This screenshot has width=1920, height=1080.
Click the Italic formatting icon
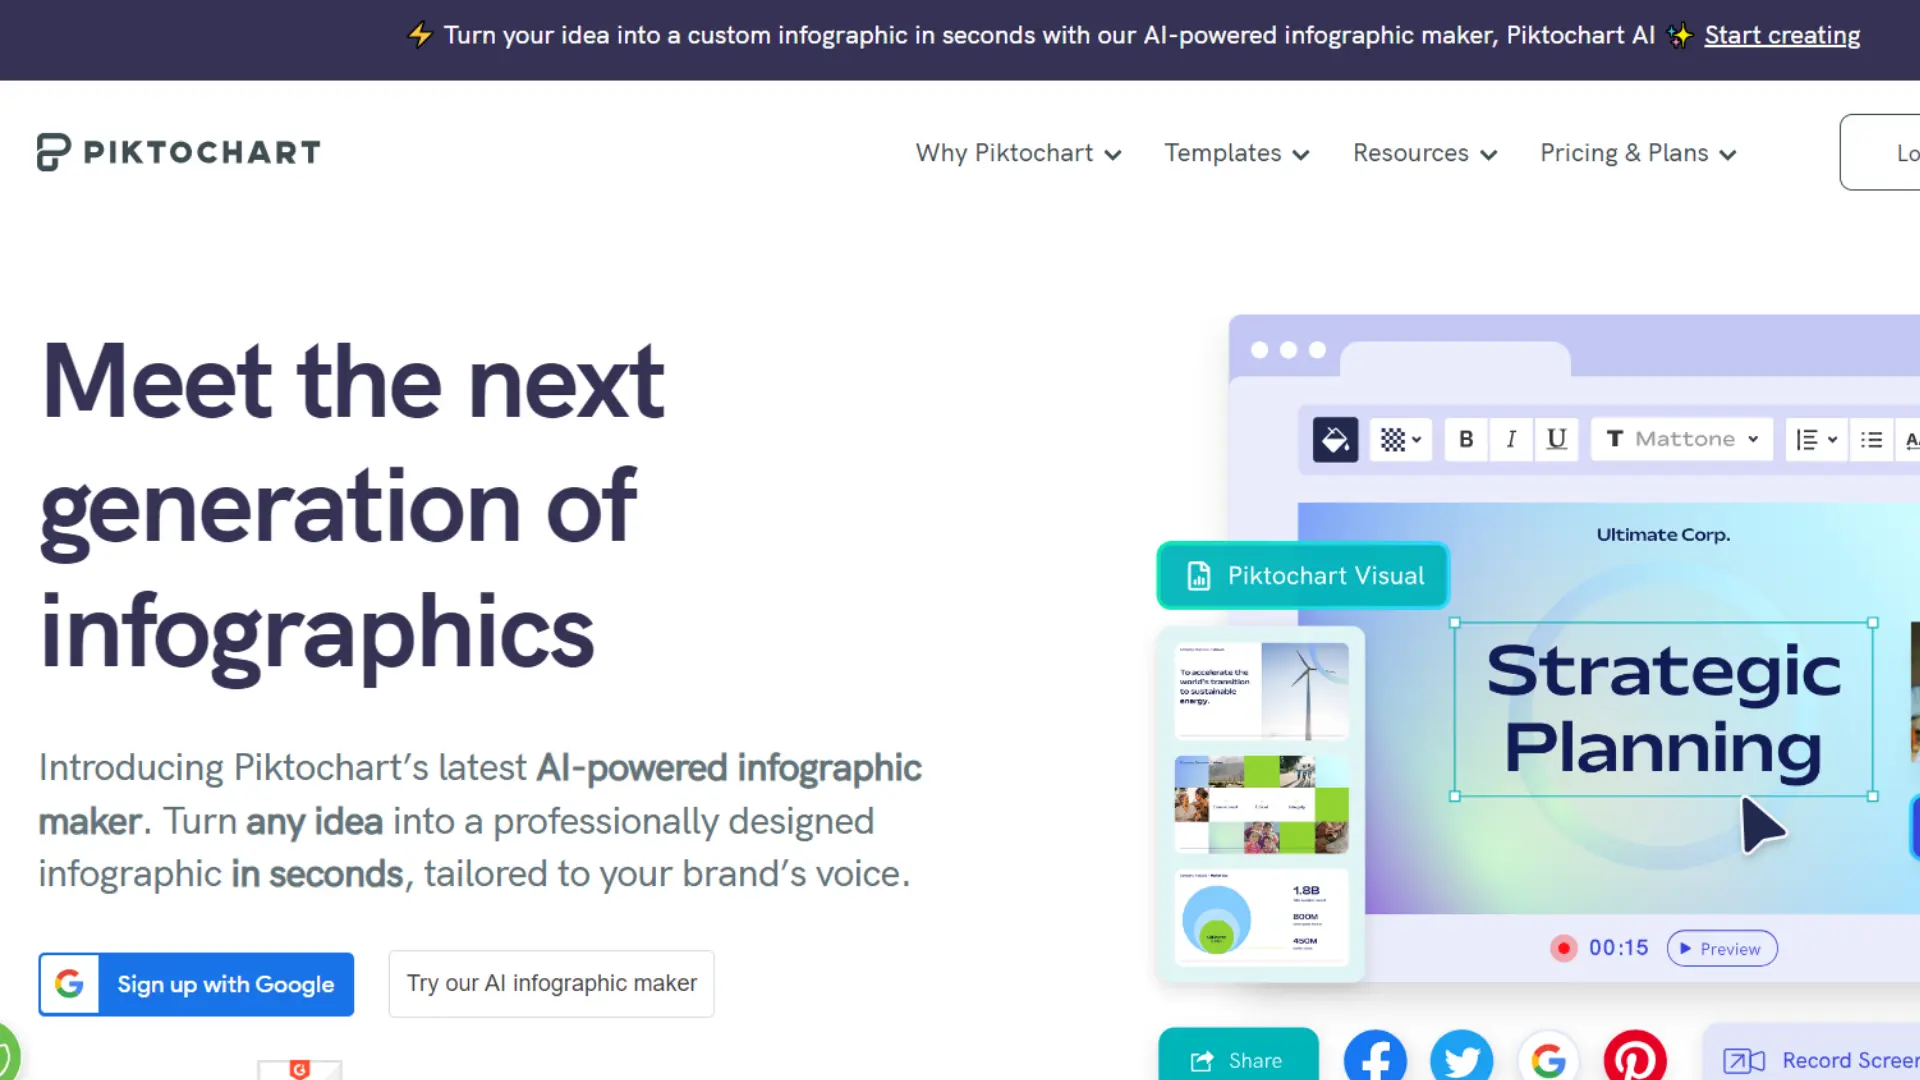[1511, 439]
